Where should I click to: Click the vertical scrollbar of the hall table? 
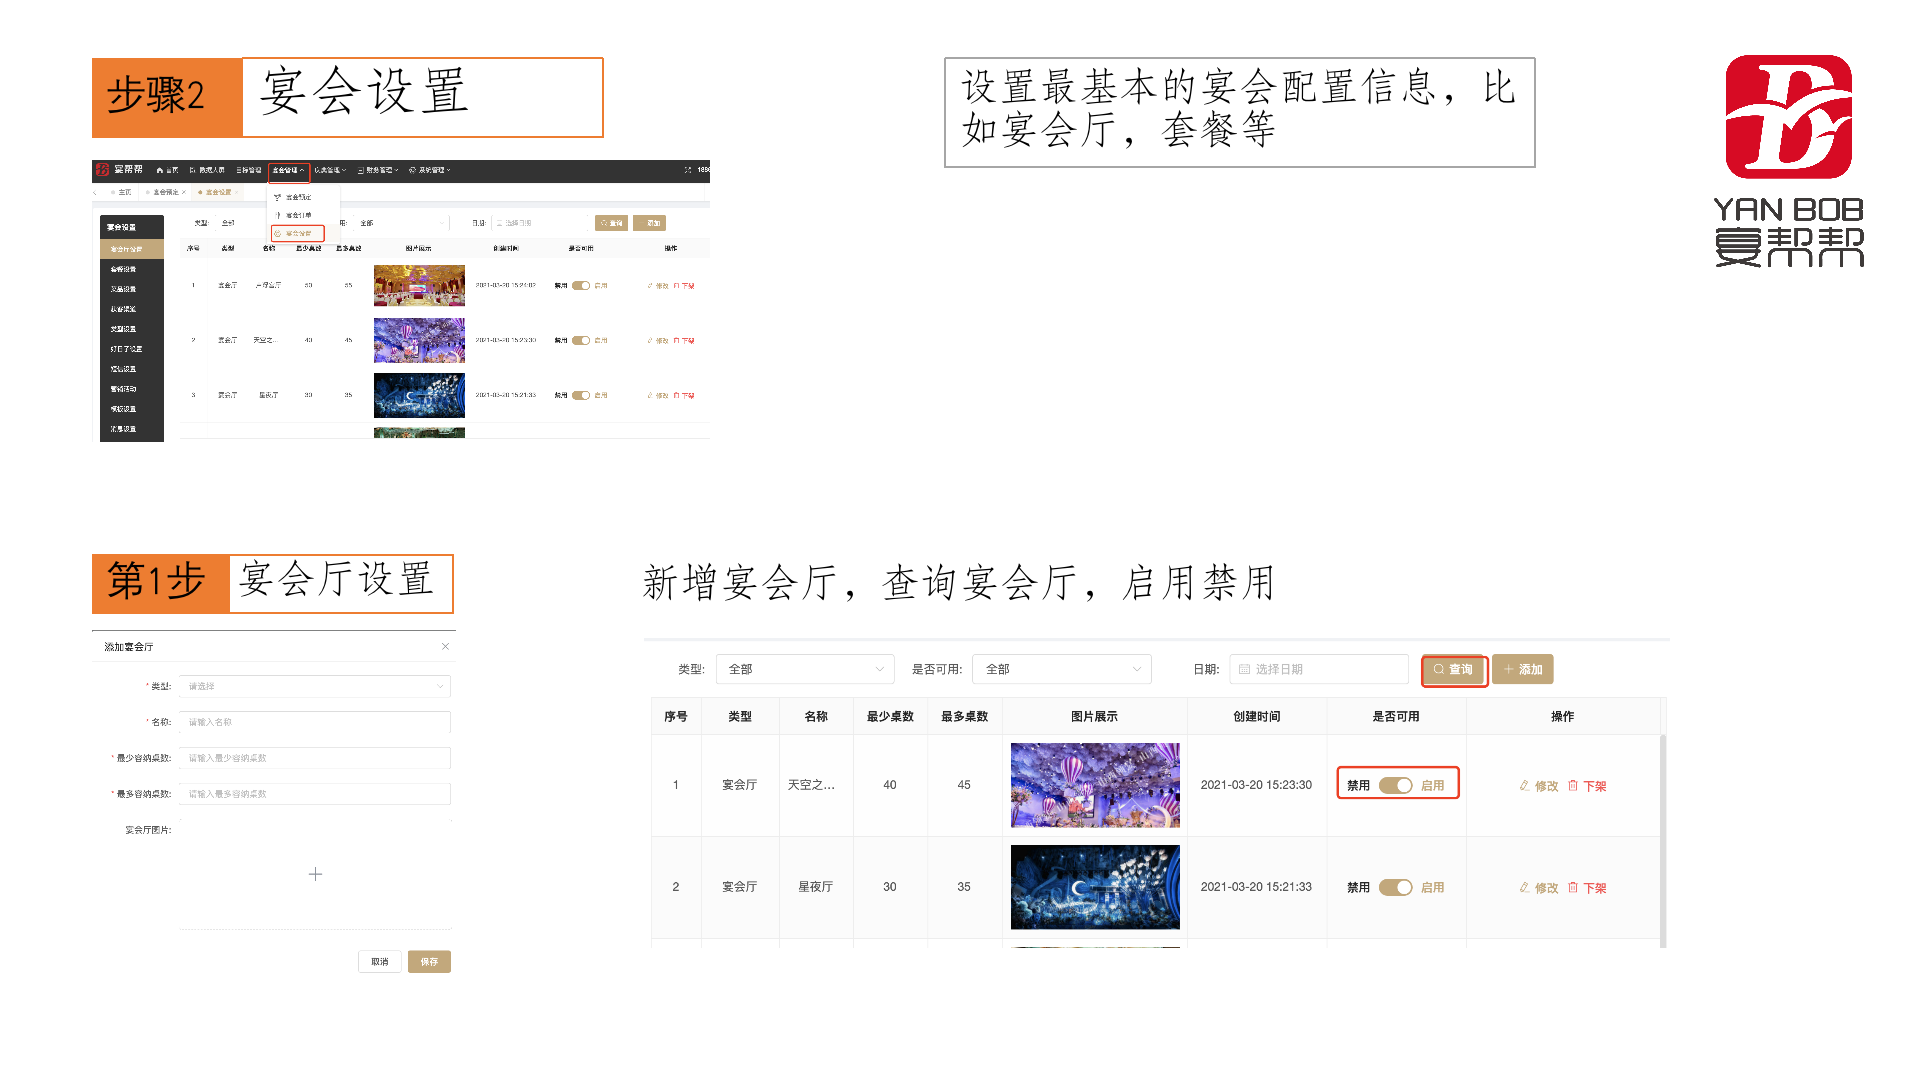tap(1663, 840)
